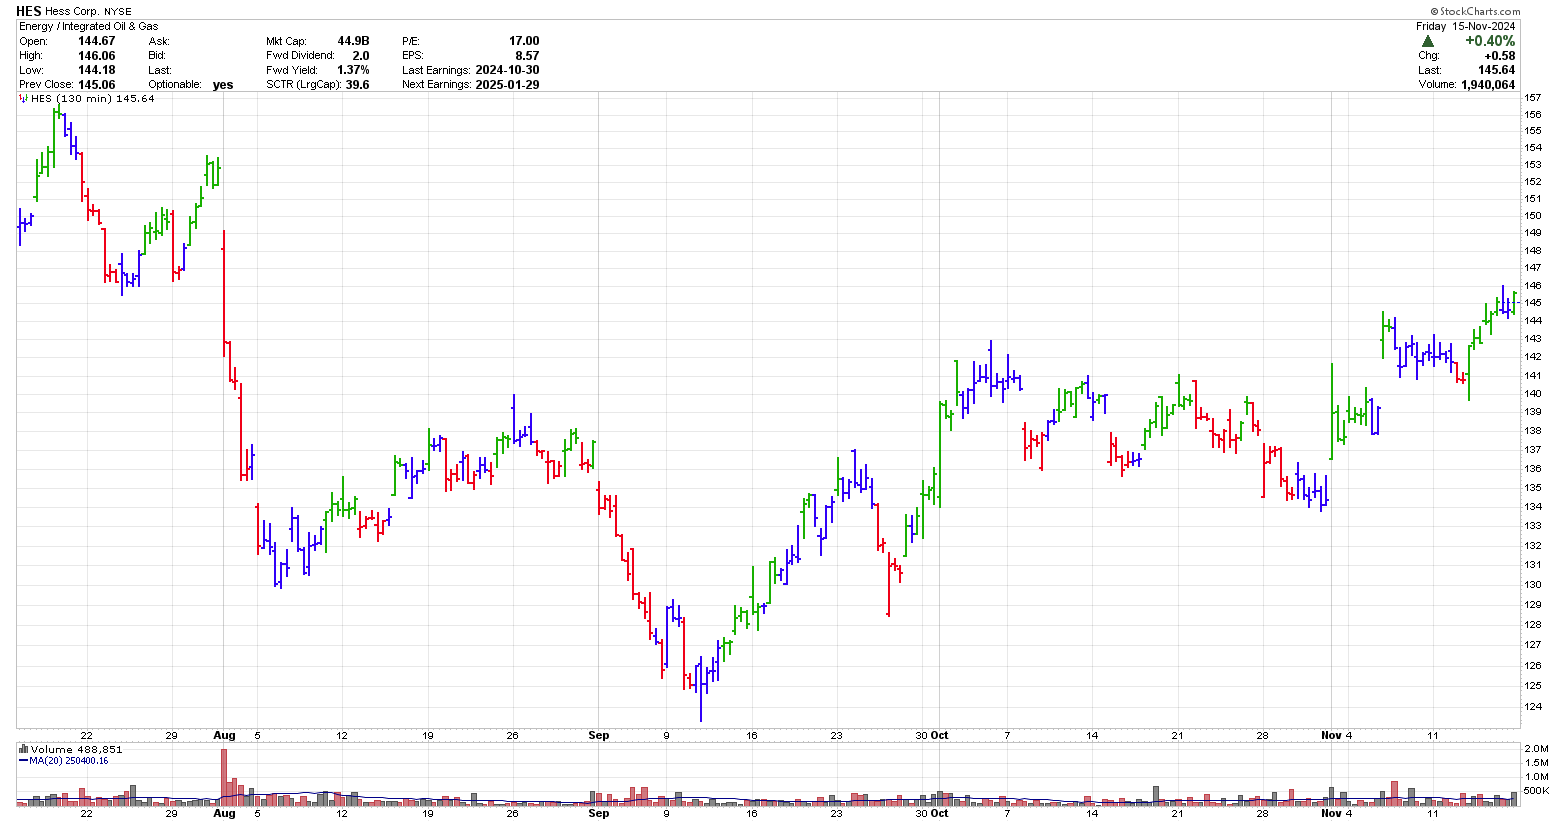Click the green up-arrow change indicator

coord(1428,41)
